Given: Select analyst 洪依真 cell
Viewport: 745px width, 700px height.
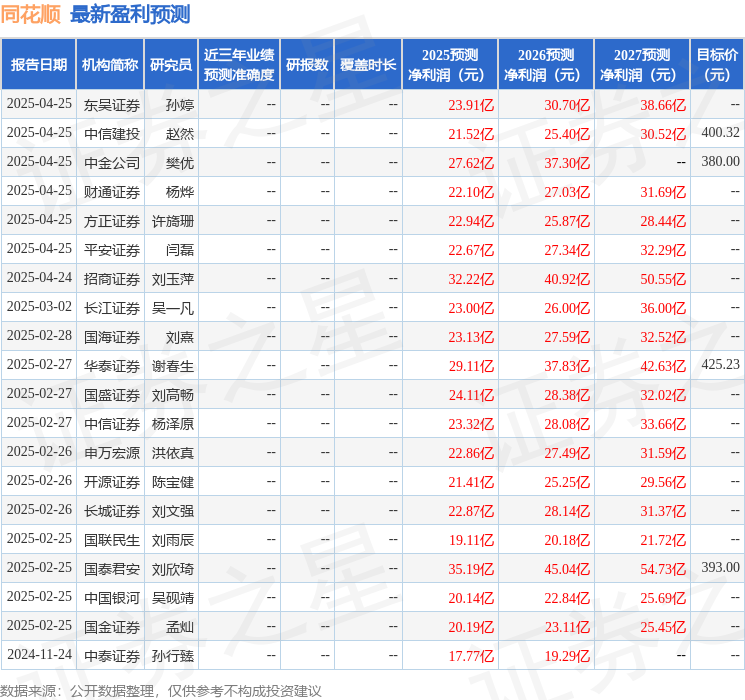Looking at the screenshot, I should click(172, 453).
